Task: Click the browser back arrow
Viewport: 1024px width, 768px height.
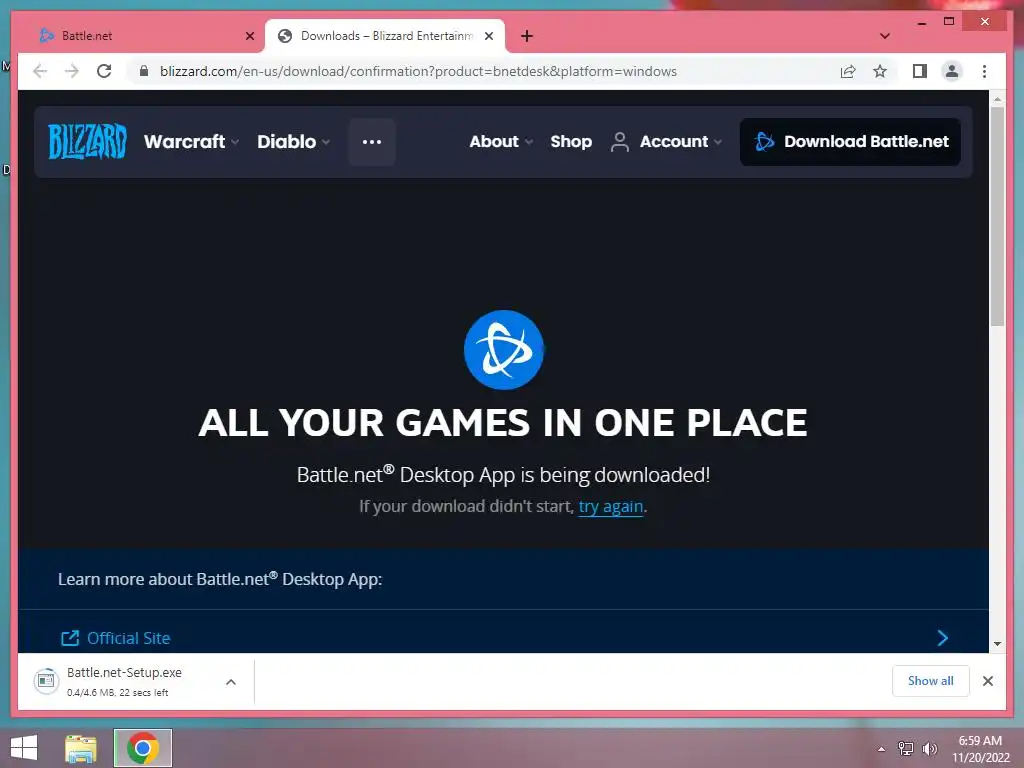Action: click(40, 71)
